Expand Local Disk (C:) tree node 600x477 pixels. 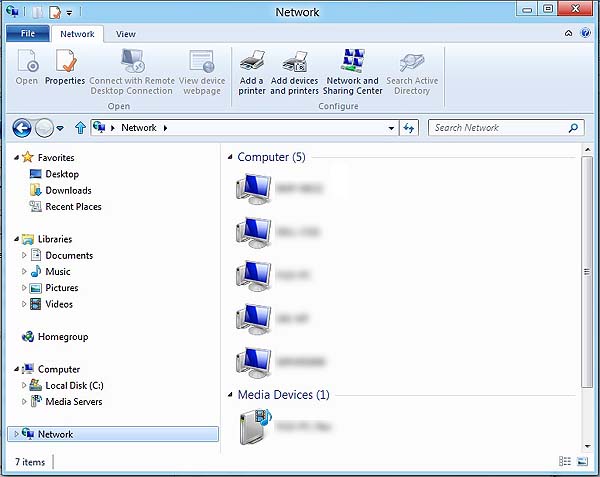pyautogui.click(x=25, y=386)
